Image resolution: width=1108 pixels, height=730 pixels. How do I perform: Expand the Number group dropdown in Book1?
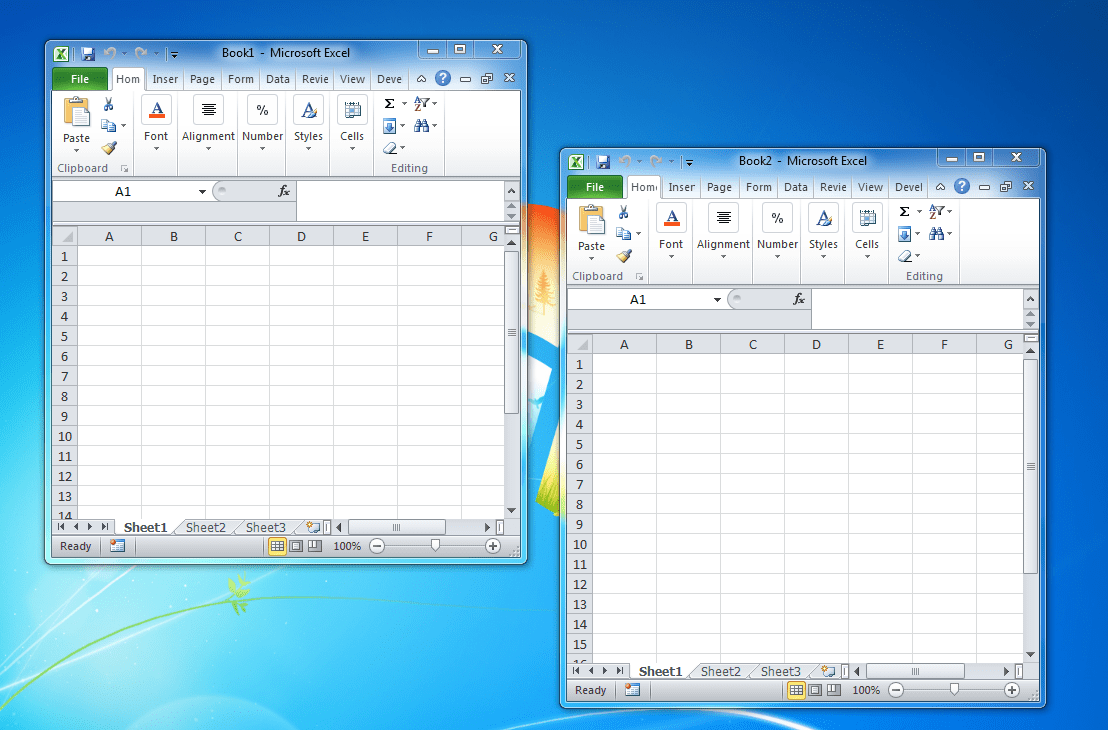262,150
